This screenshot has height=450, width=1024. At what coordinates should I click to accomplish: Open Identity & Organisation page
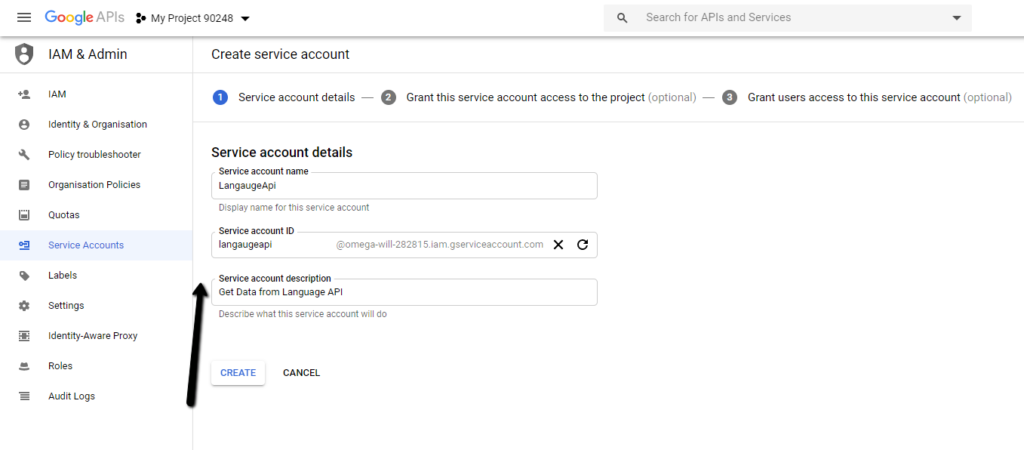(96, 125)
